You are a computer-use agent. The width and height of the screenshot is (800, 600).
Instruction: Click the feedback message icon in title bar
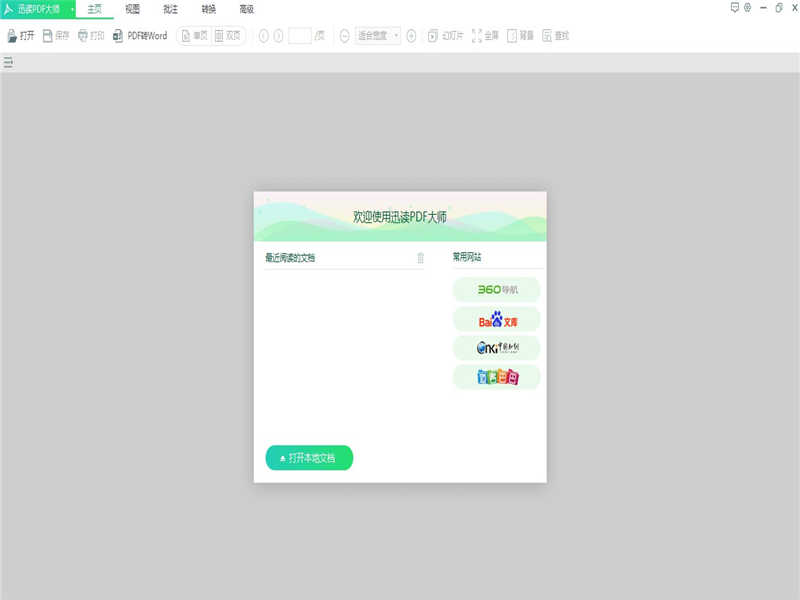tap(735, 8)
